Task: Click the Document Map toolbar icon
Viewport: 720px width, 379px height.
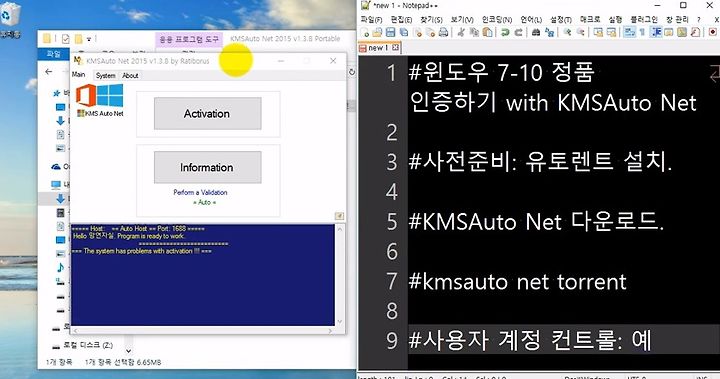Action: (682, 32)
